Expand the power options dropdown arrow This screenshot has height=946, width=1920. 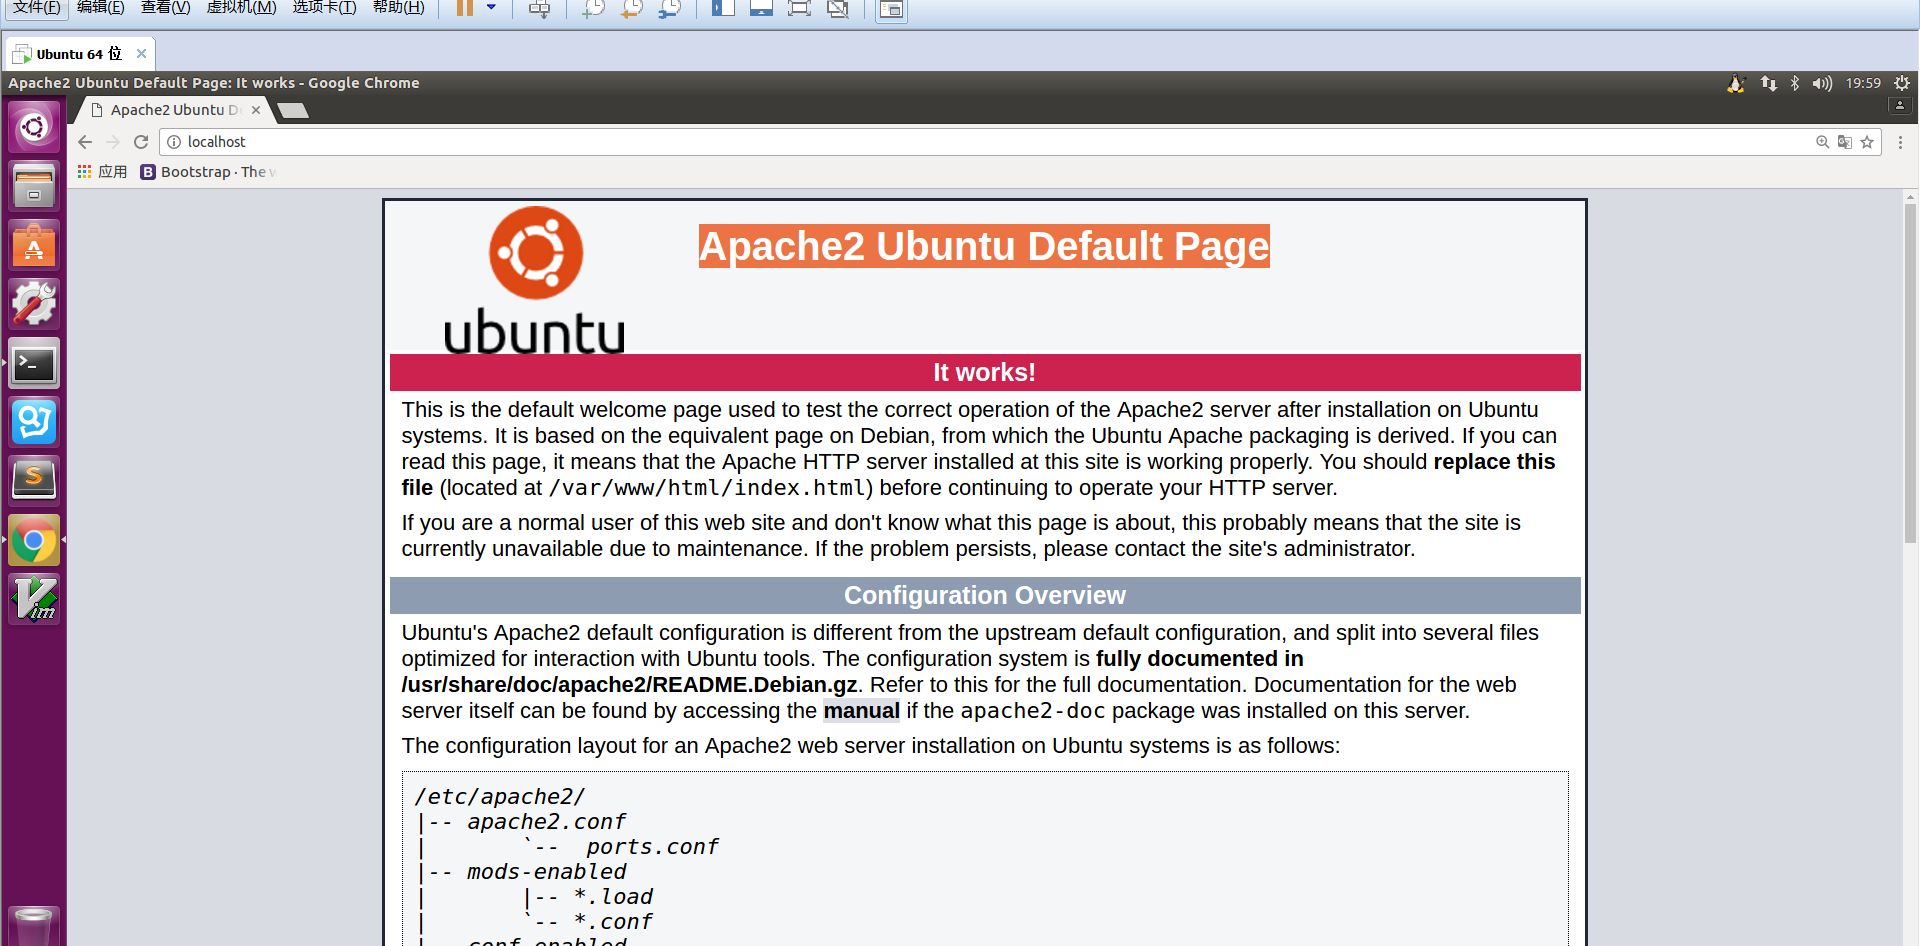tap(491, 8)
